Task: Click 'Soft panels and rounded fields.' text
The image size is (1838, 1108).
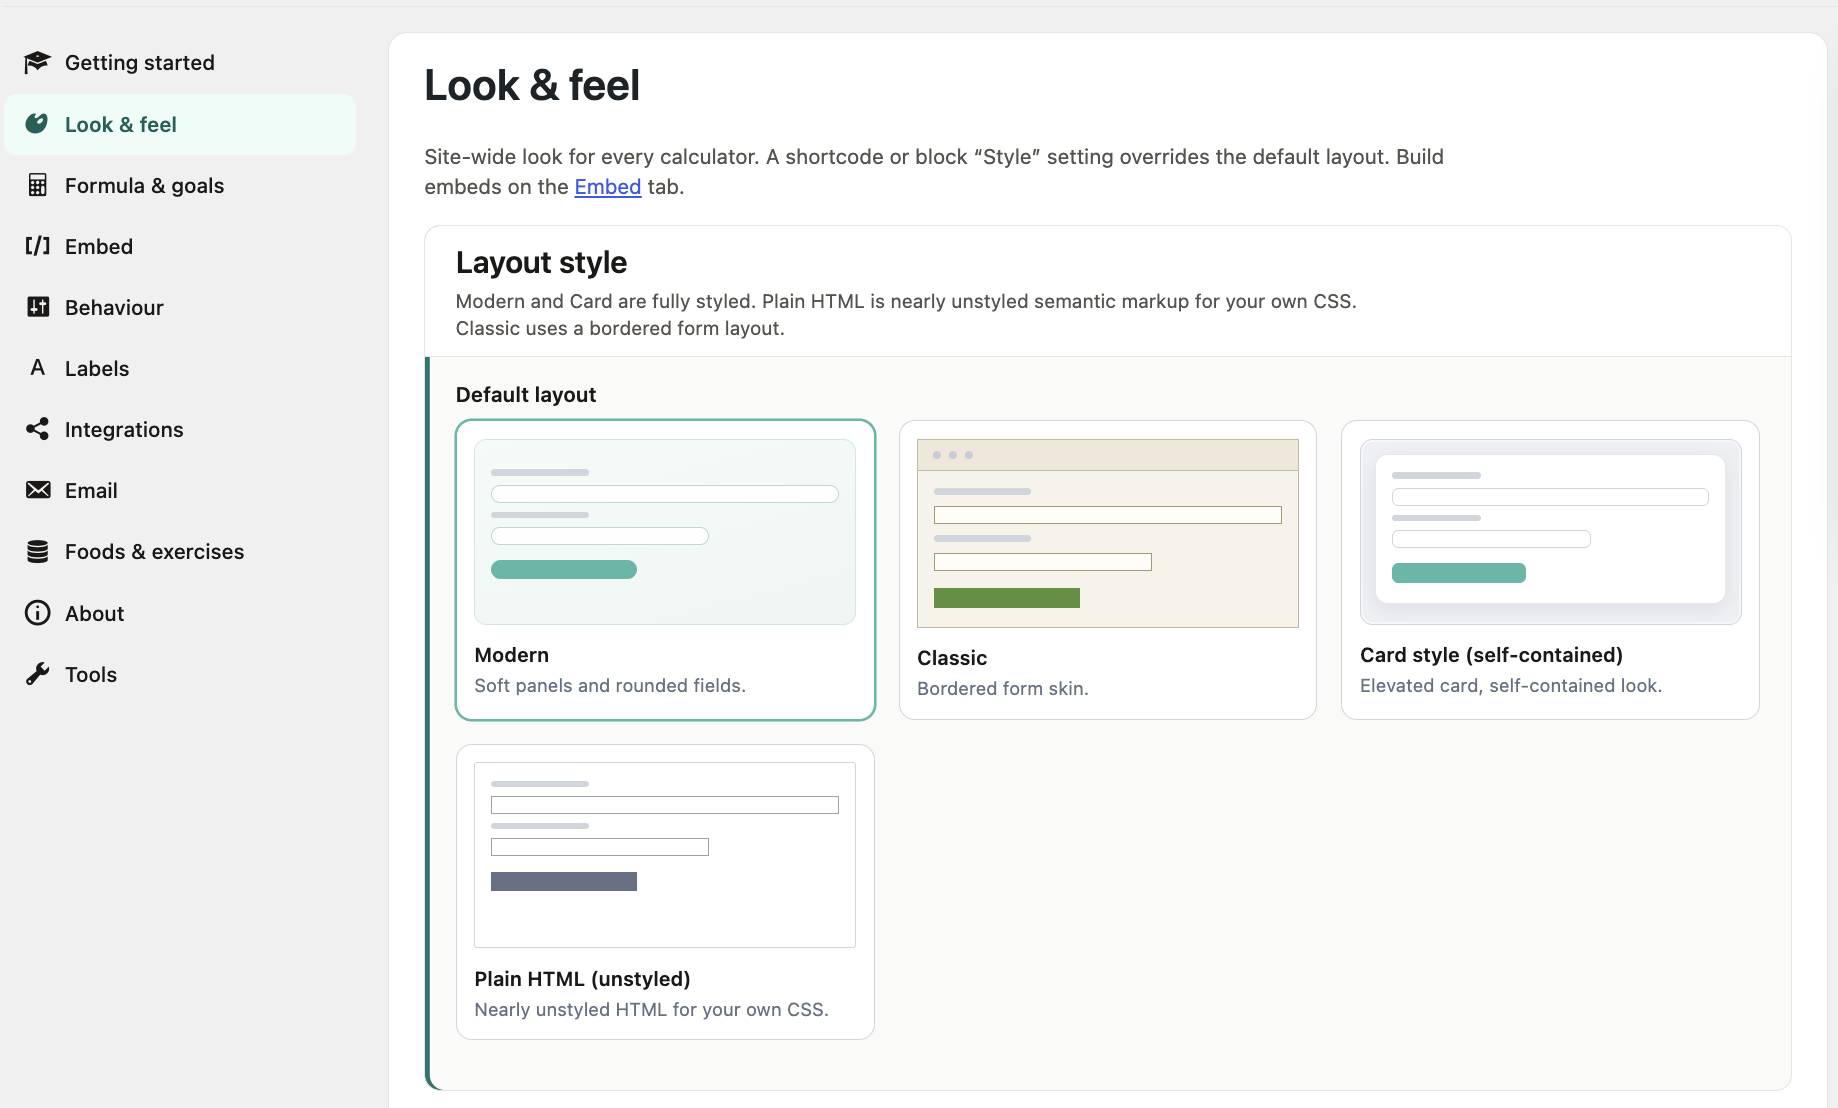Action: [x=610, y=686]
